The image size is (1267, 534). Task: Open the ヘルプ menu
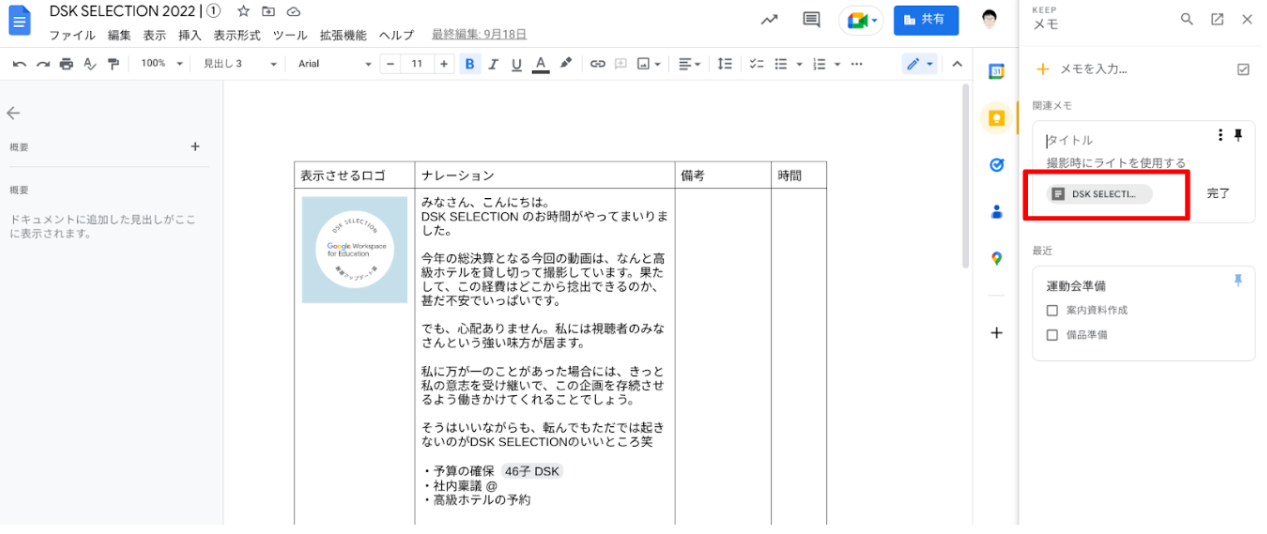pyautogui.click(x=396, y=35)
